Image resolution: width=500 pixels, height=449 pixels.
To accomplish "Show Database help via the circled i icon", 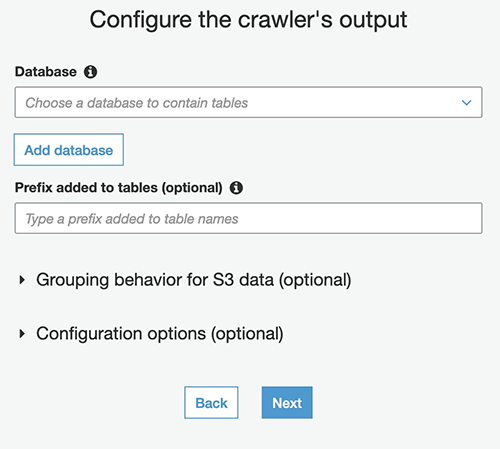I will 90,72.
